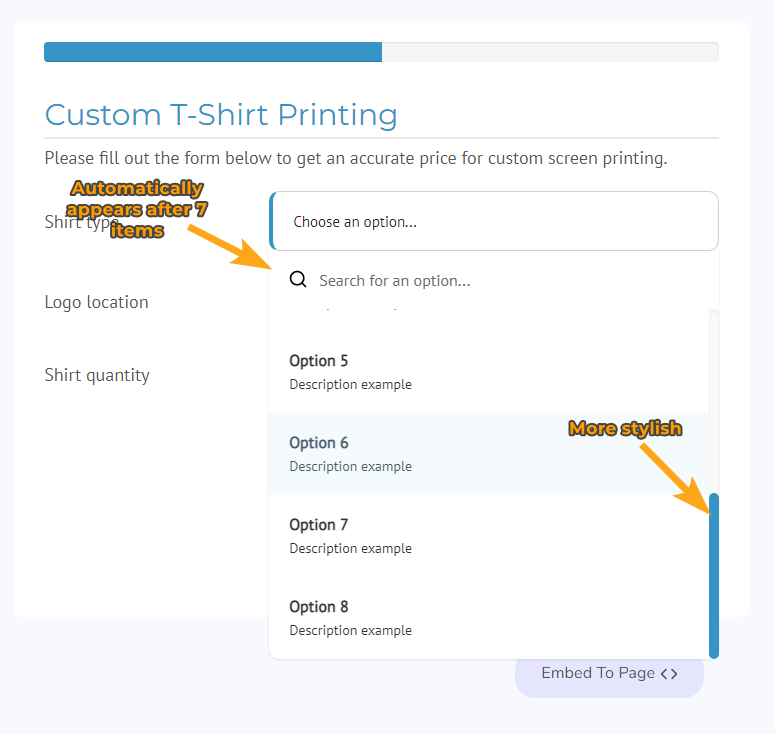Click the empty gray part of progress bar
The height and width of the screenshot is (734, 775).
pyautogui.click(x=550, y=52)
